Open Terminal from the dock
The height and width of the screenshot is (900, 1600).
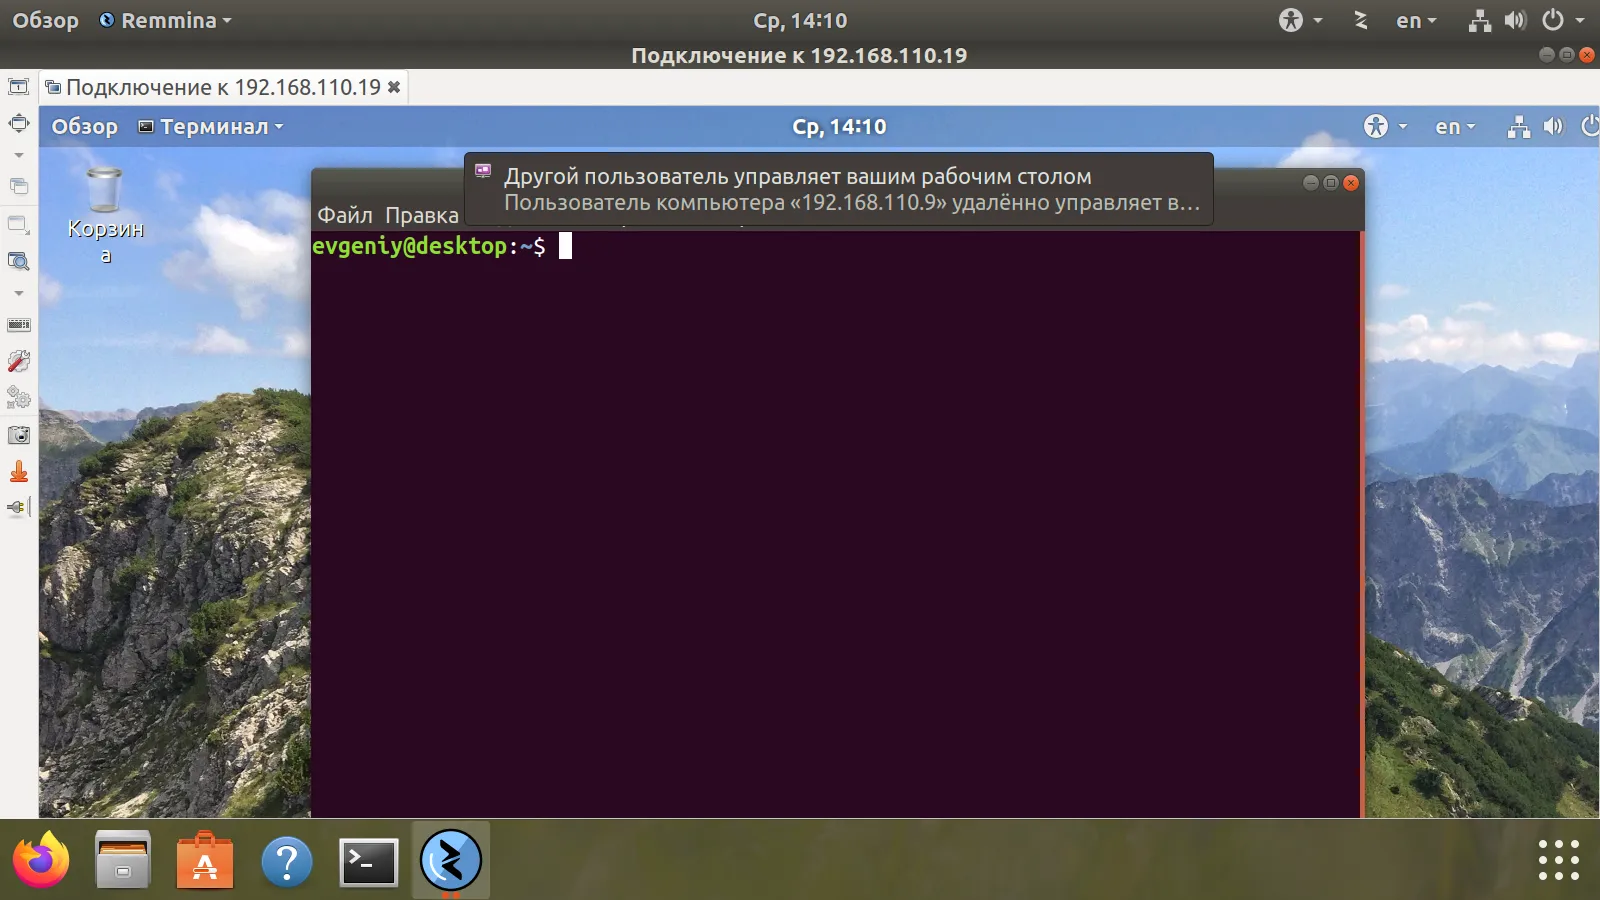point(369,861)
